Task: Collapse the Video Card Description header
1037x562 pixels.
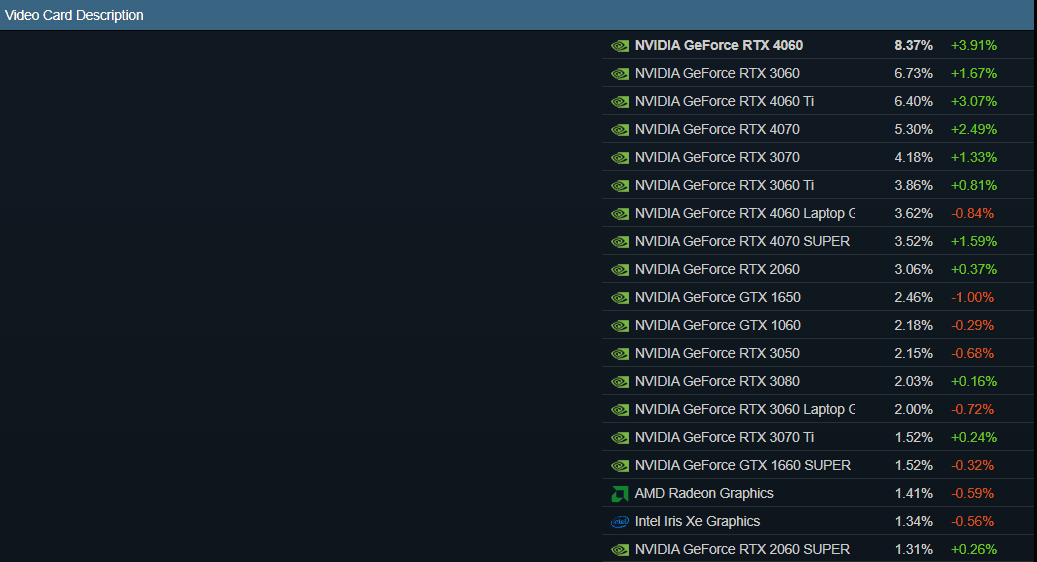Action: pyautogui.click(x=517, y=15)
